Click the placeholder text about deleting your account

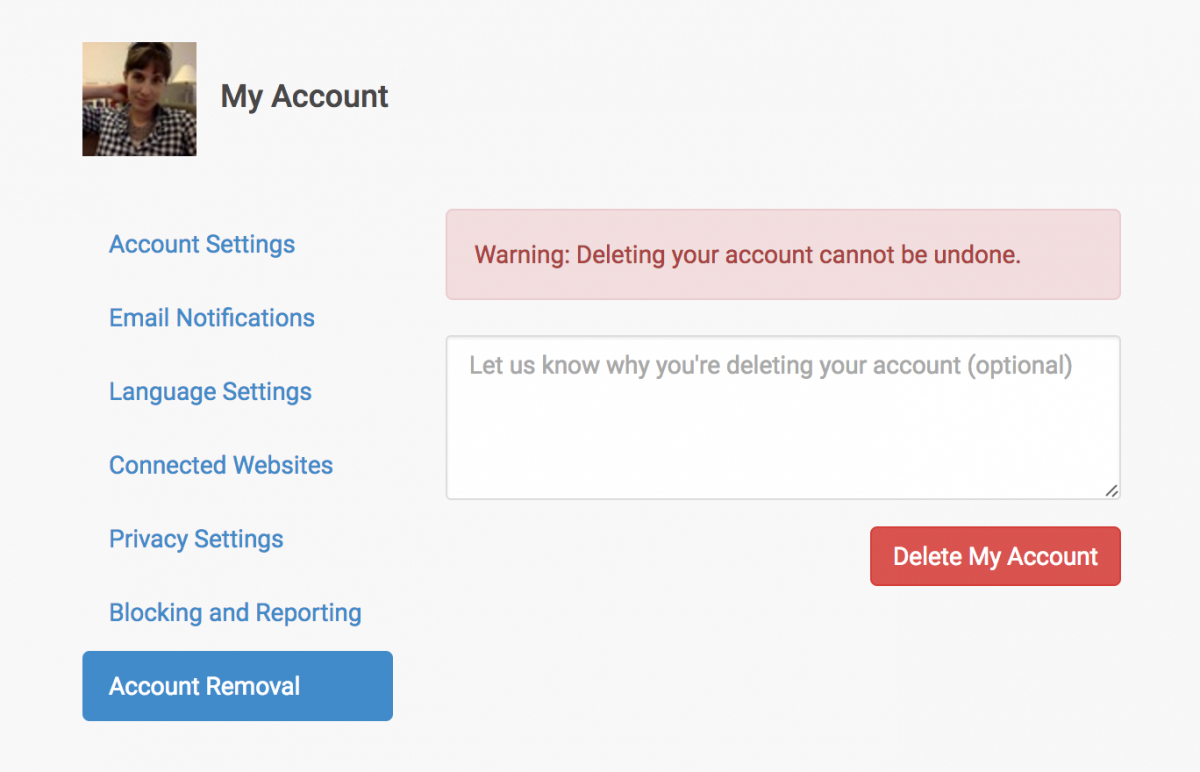715,366
